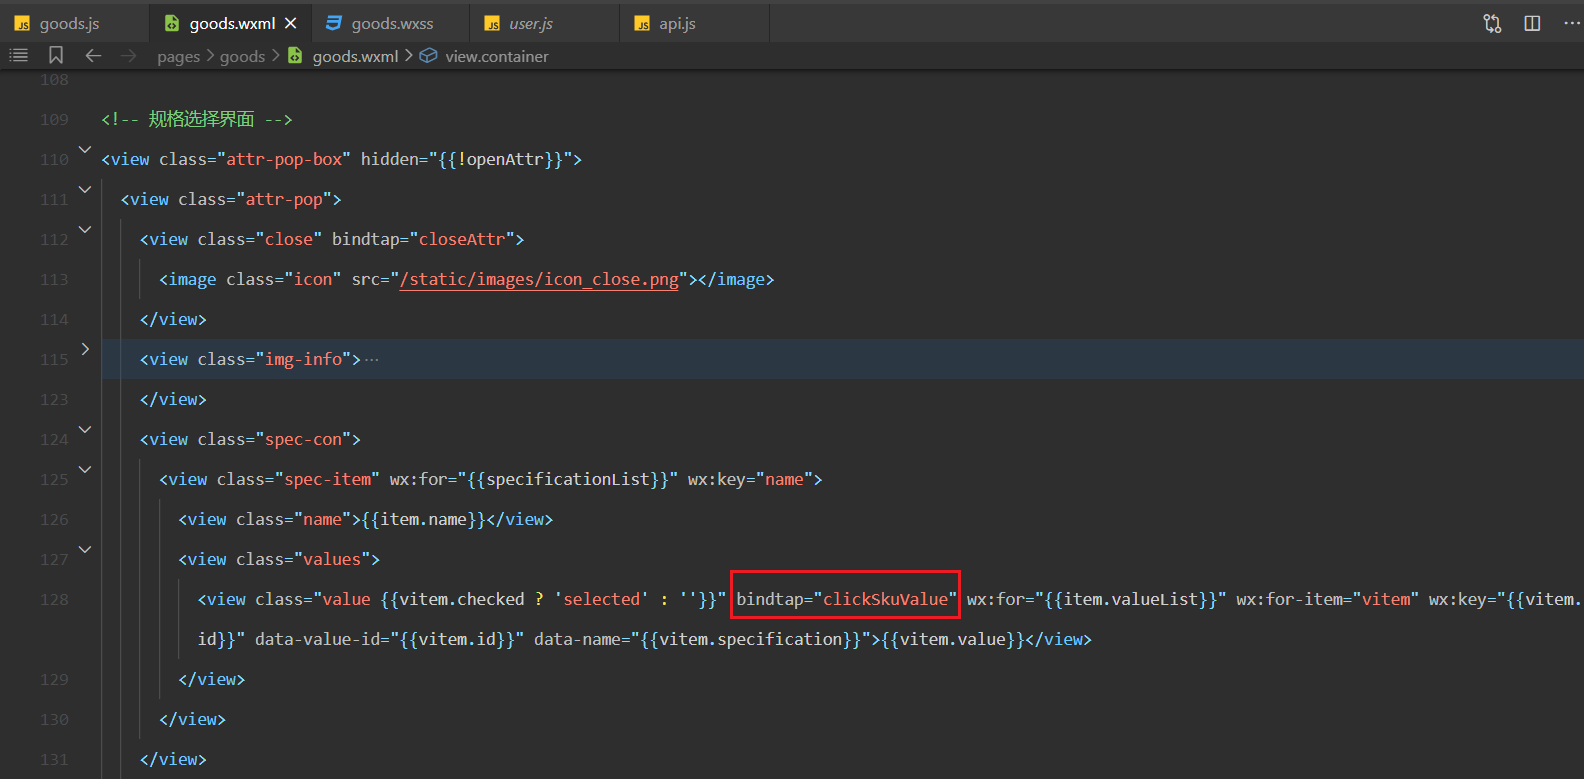Click the pages breadcrumb
The image size is (1584, 779).
click(178, 57)
